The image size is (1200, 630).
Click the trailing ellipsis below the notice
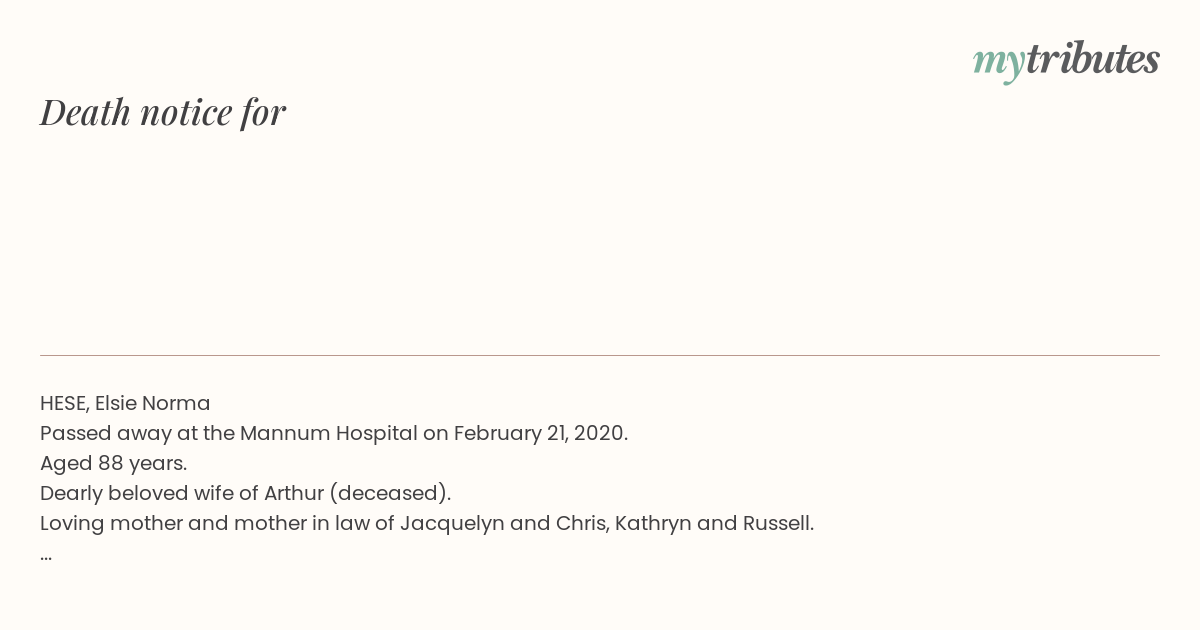coord(46,555)
